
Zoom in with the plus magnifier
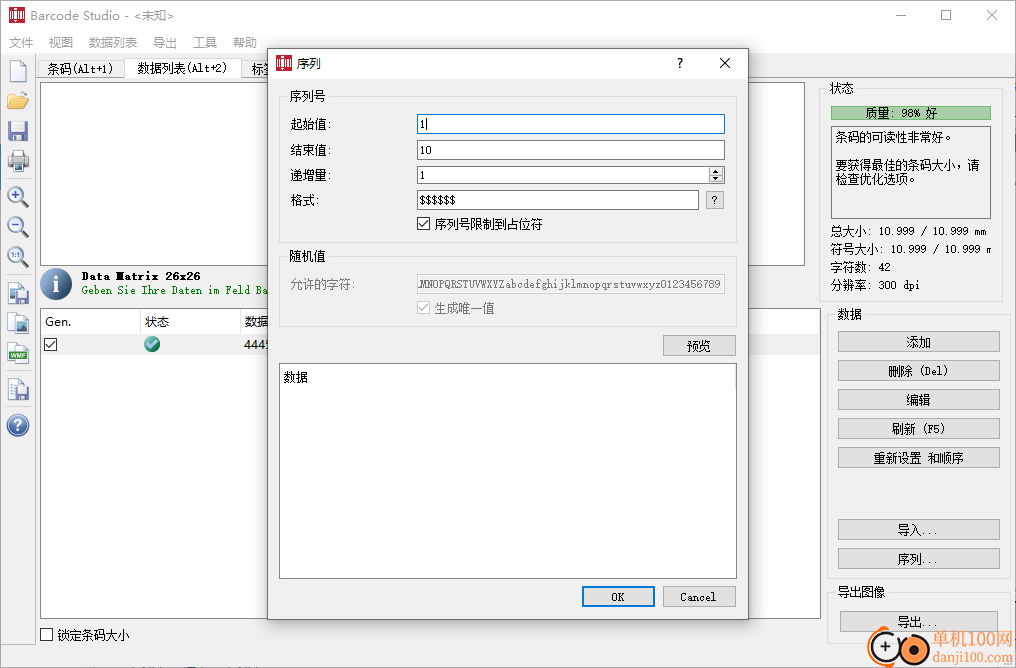tap(17, 196)
